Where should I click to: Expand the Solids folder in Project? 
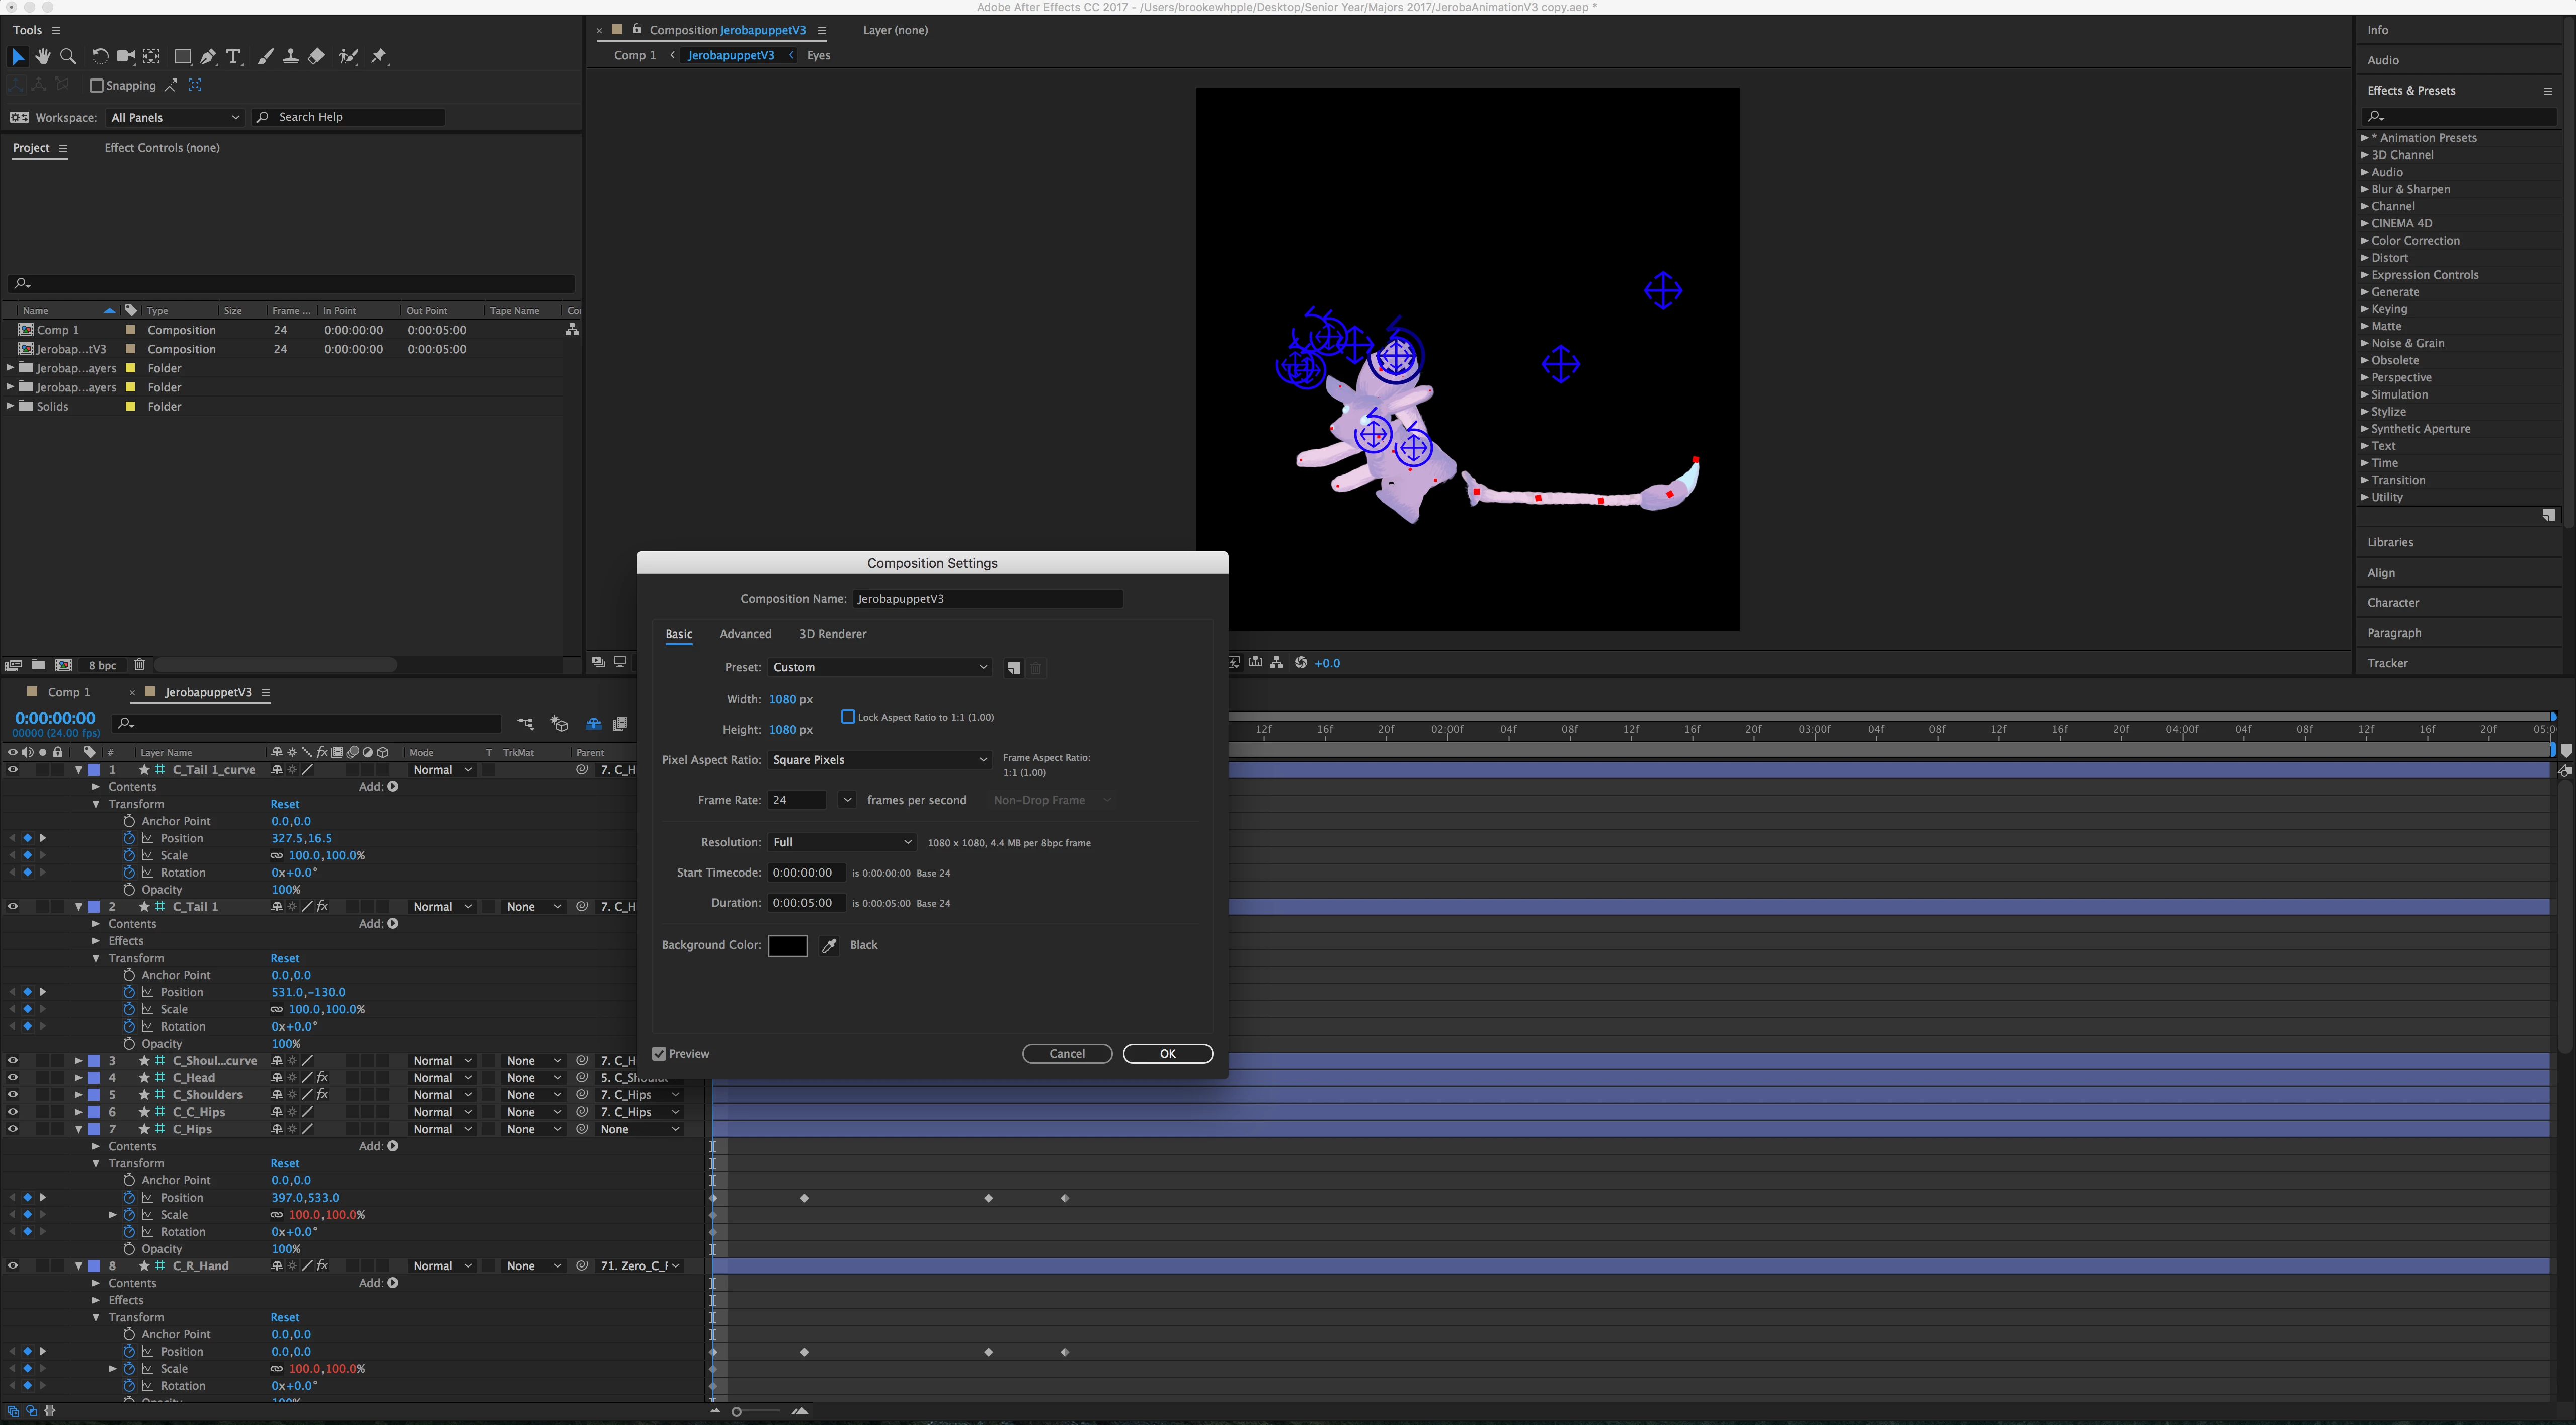point(11,406)
